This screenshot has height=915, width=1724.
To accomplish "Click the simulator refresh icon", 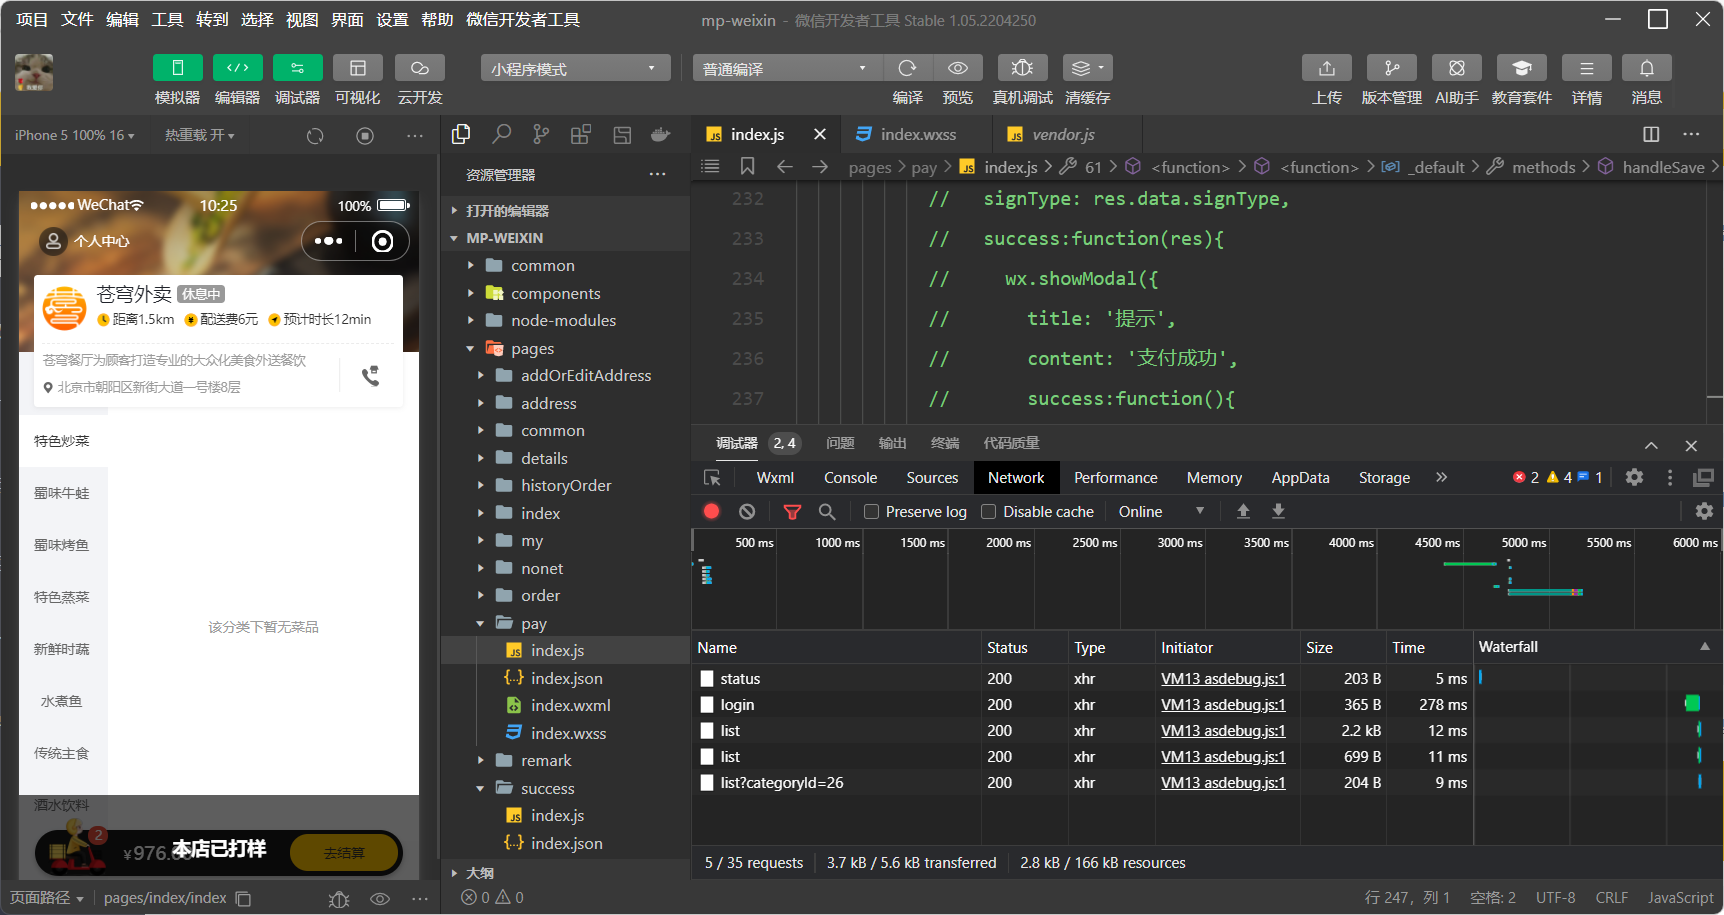I will [x=315, y=135].
